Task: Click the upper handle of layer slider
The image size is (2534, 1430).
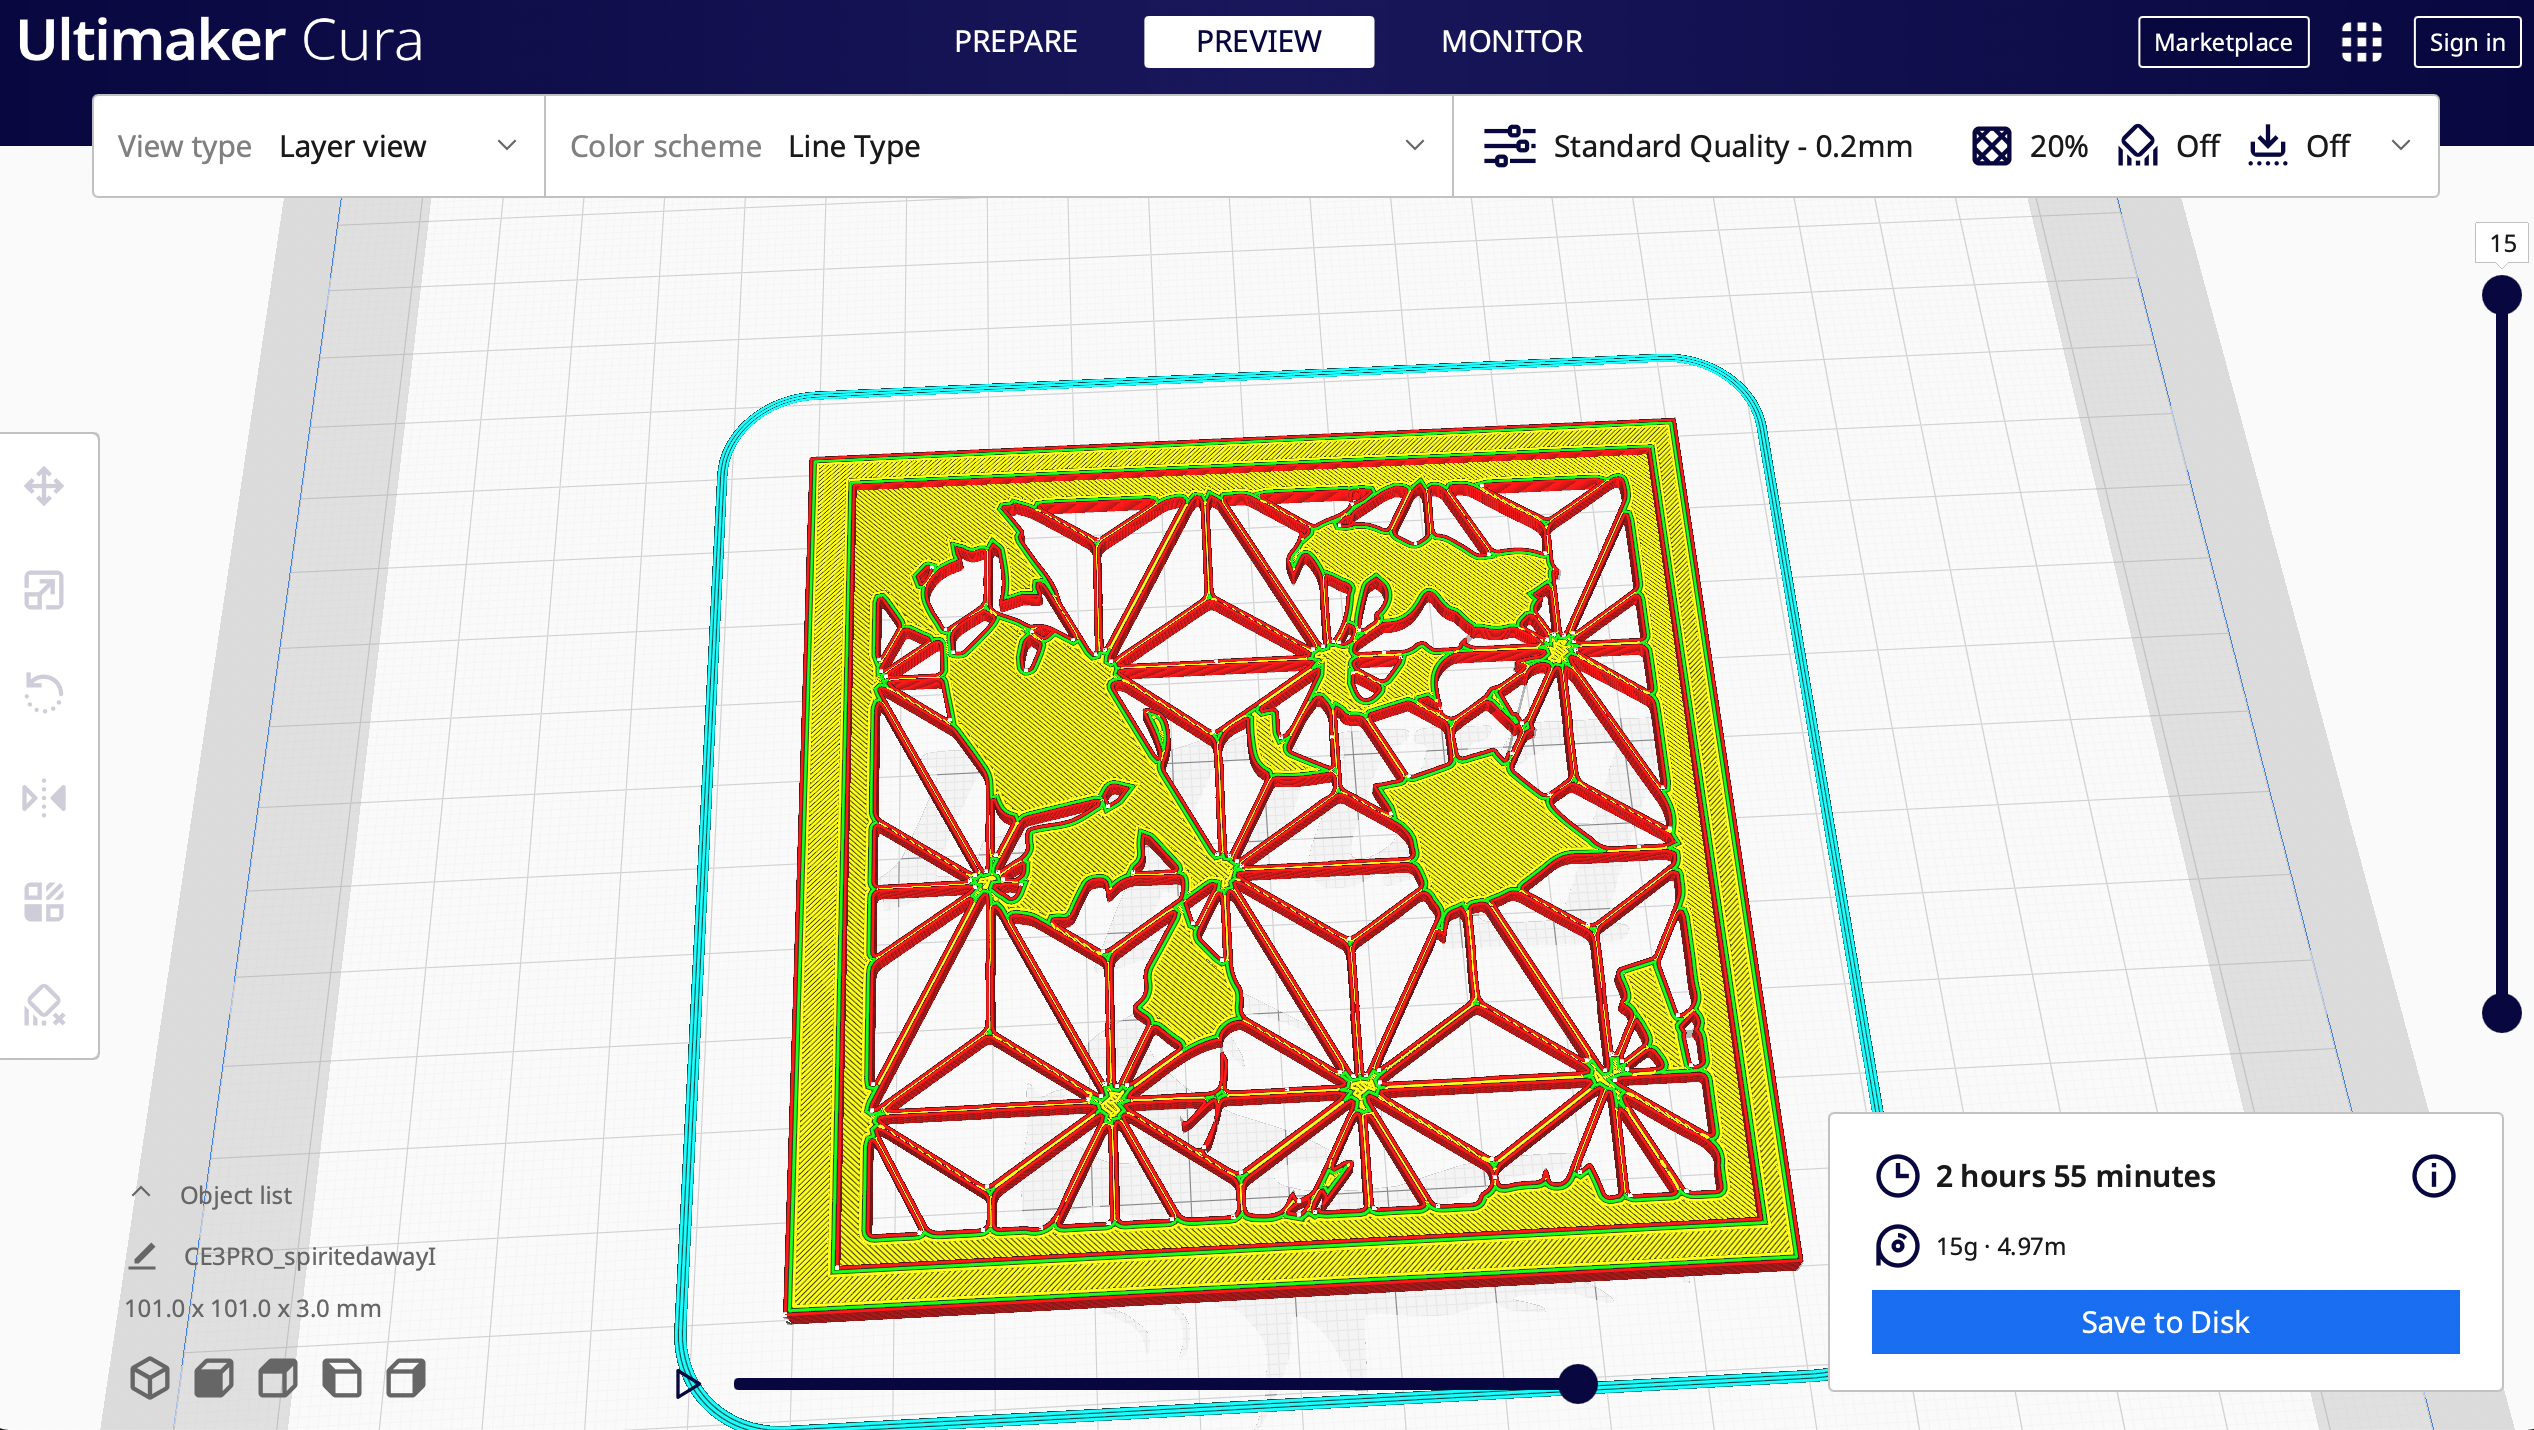Action: coord(2501,296)
